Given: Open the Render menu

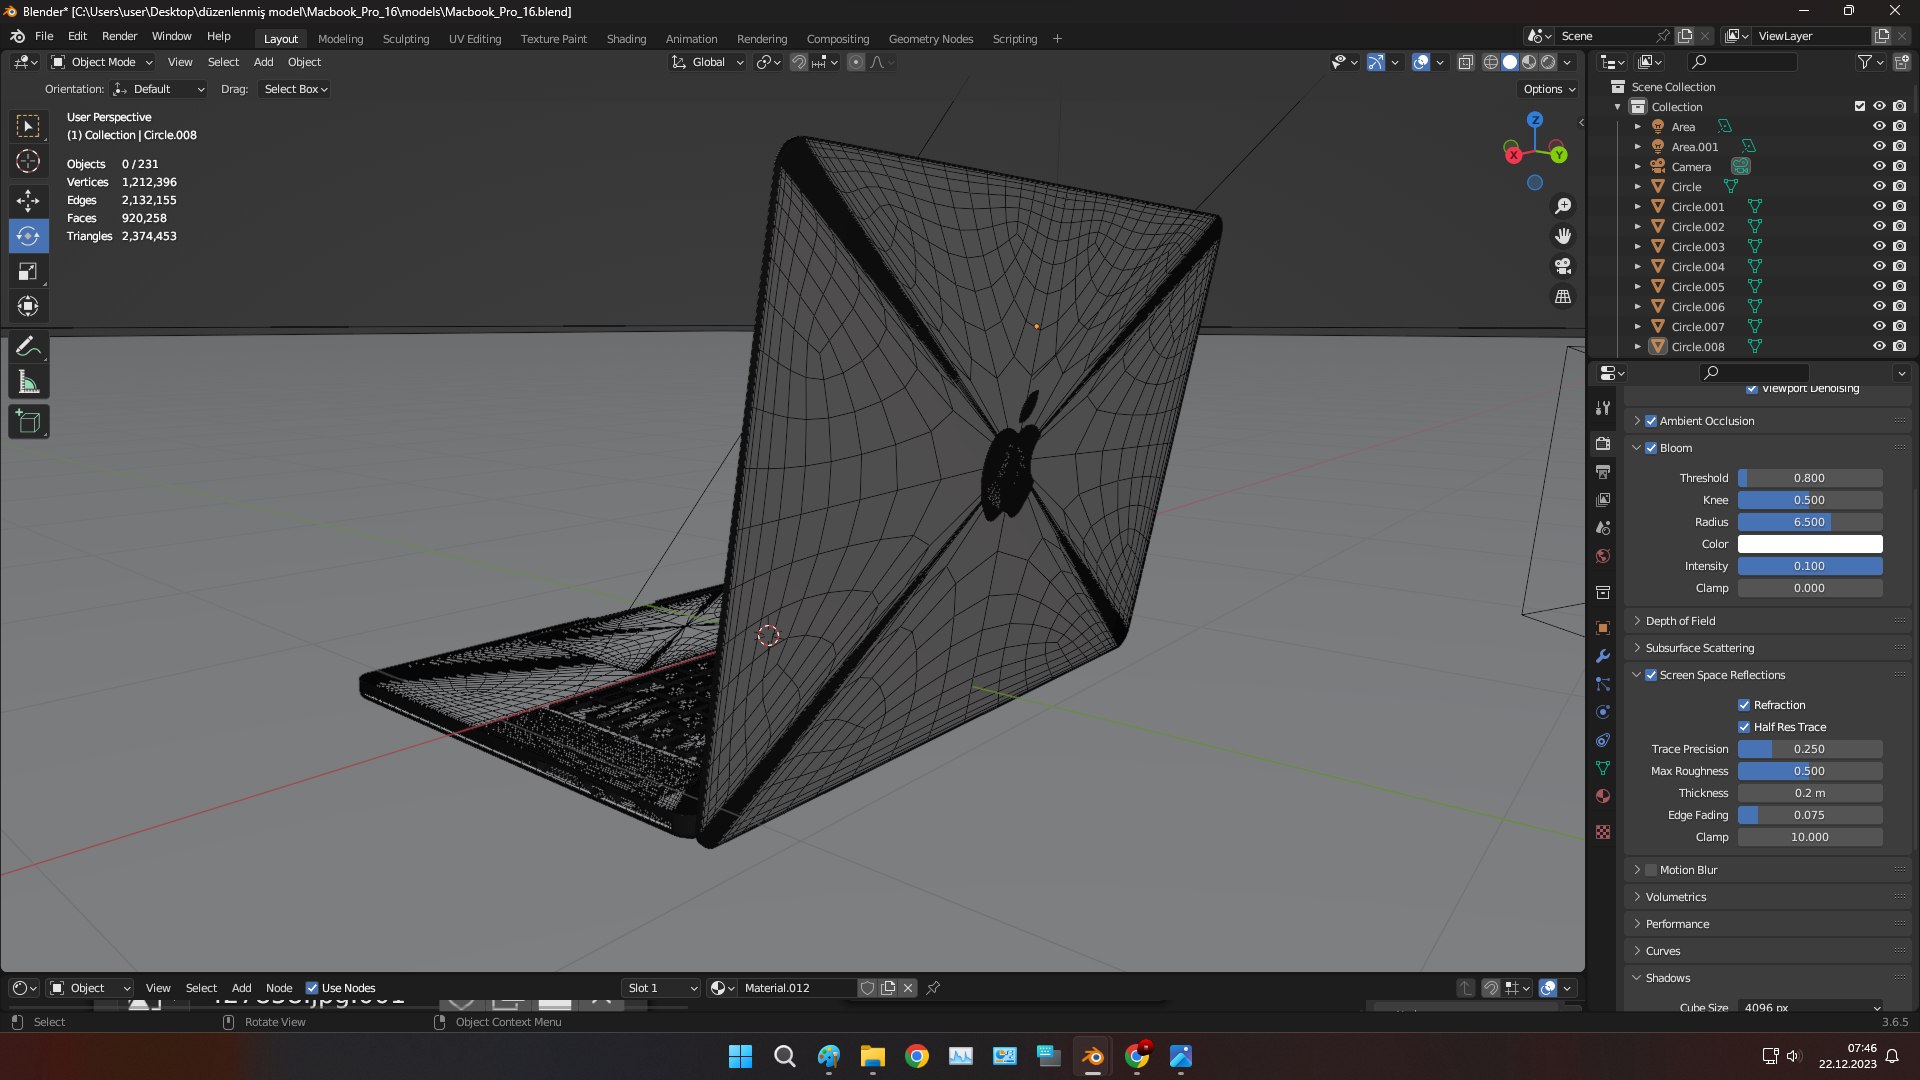Looking at the screenshot, I should (x=119, y=36).
